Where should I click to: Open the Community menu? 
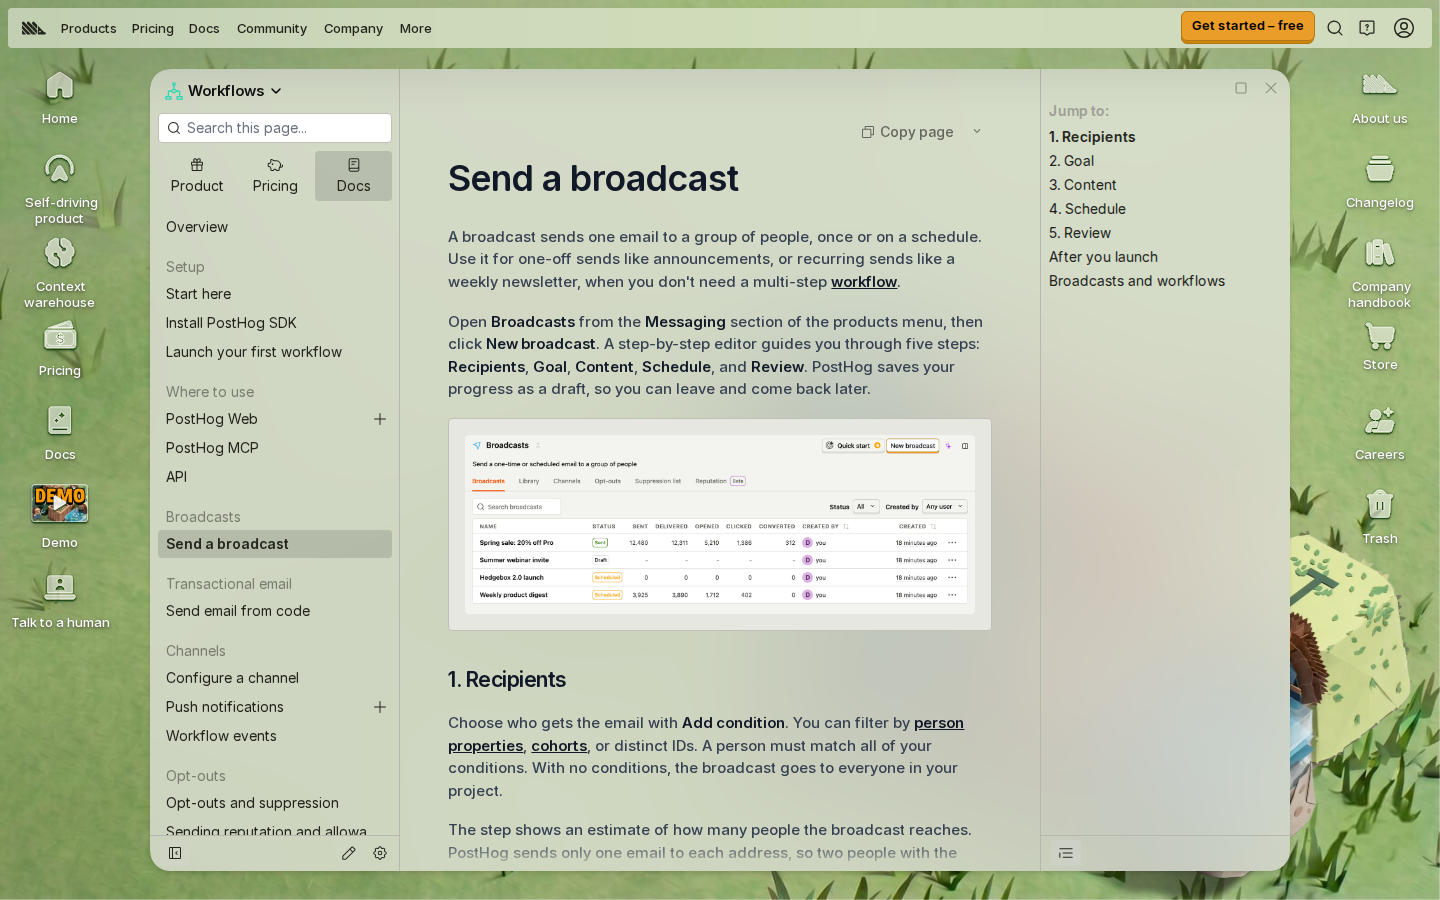pyautogui.click(x=272, y=28)
